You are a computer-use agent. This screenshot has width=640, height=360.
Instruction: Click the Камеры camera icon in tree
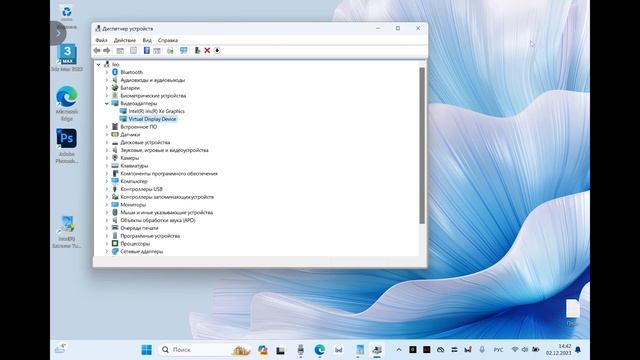coord(115,158)
